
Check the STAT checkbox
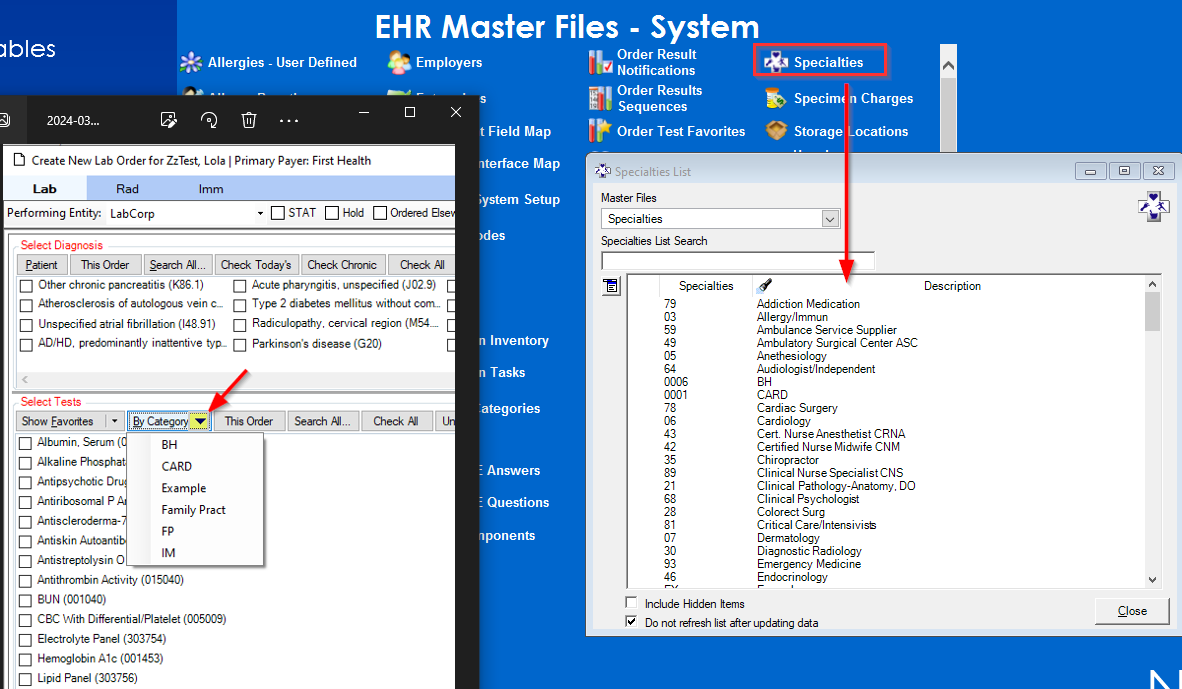tap(277, 213)
